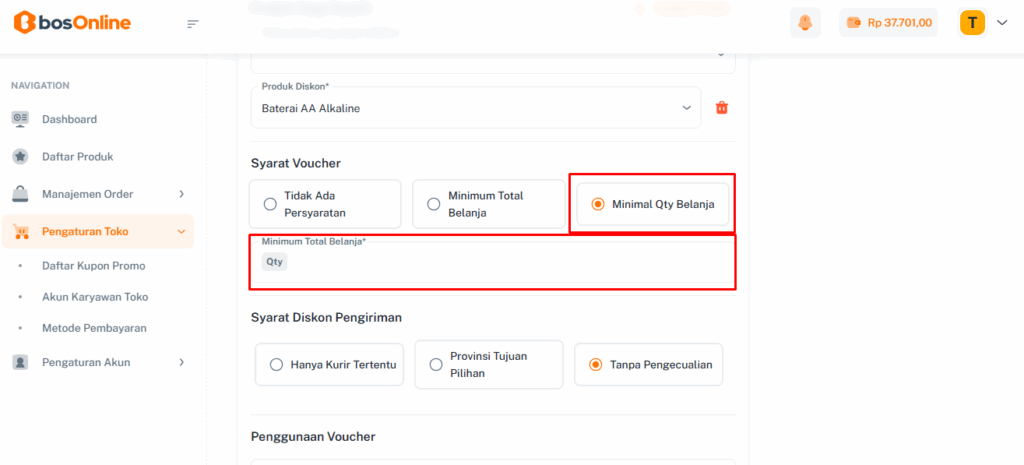Toggle the sidebar collapse menu icon
The height and width of the screenshot is (465, 1024).
point(193,23)
